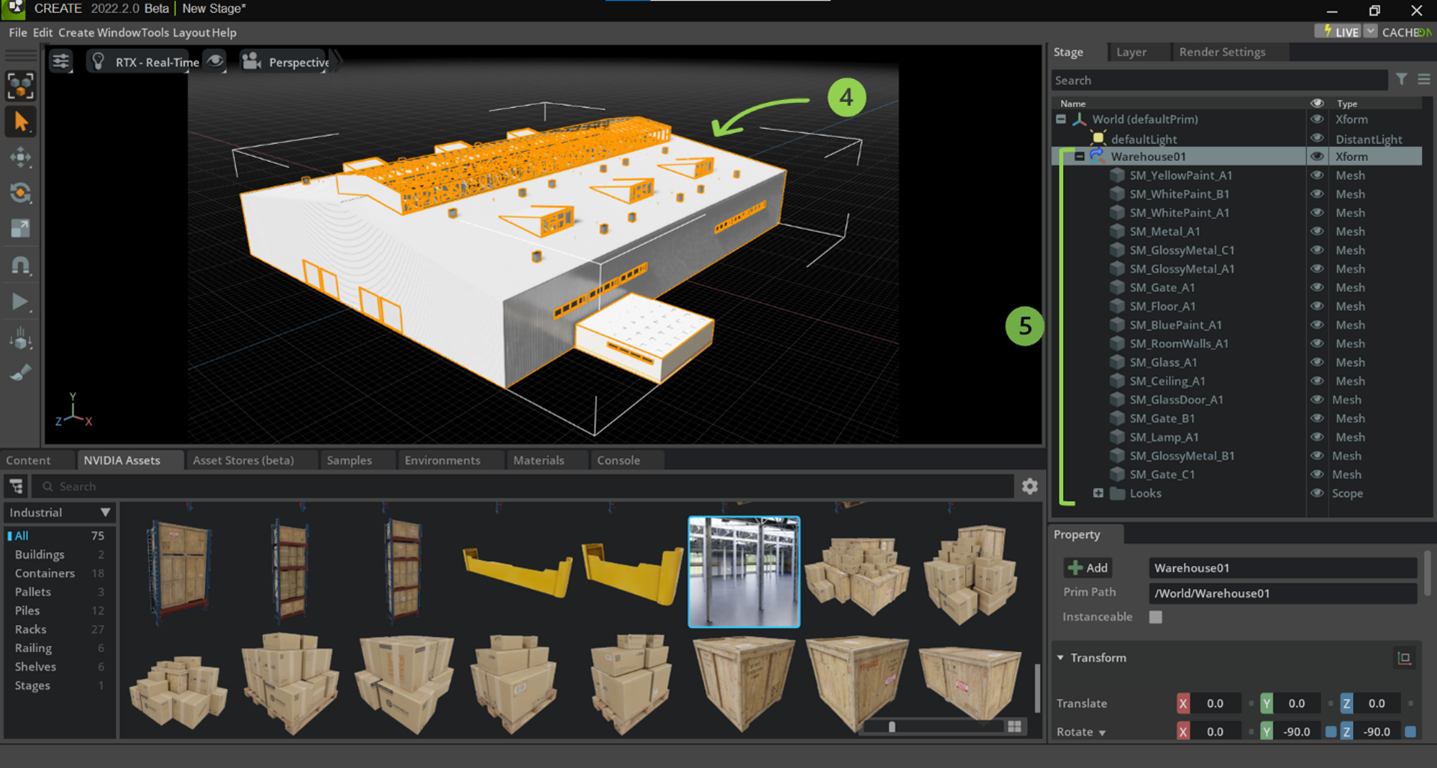Select the warehouse interior thumbnail
Screen dimensions: 1437x768
(x=744, y=572)
